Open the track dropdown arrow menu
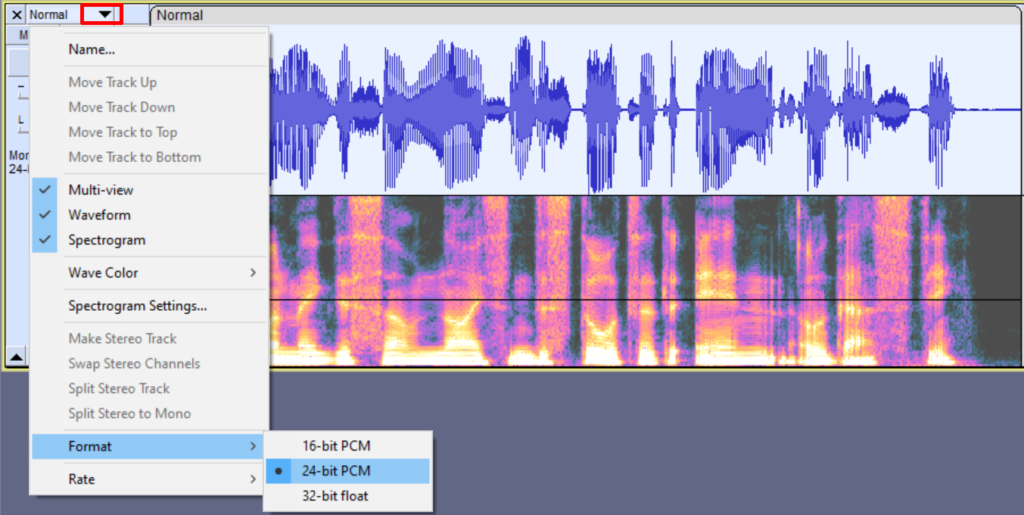Screen dimensions: 1024x515 104,14
